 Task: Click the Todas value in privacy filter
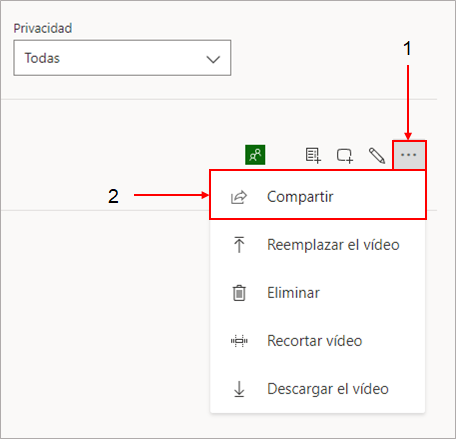click(42, 58)
